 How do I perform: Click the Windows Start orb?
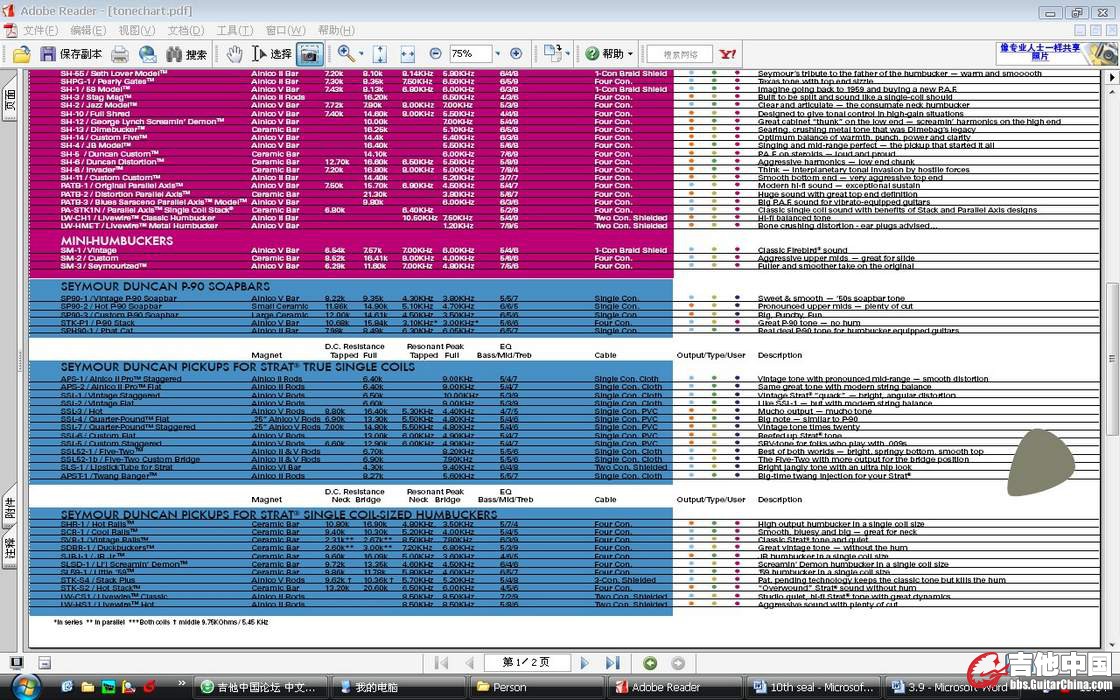tap(26, 686)
